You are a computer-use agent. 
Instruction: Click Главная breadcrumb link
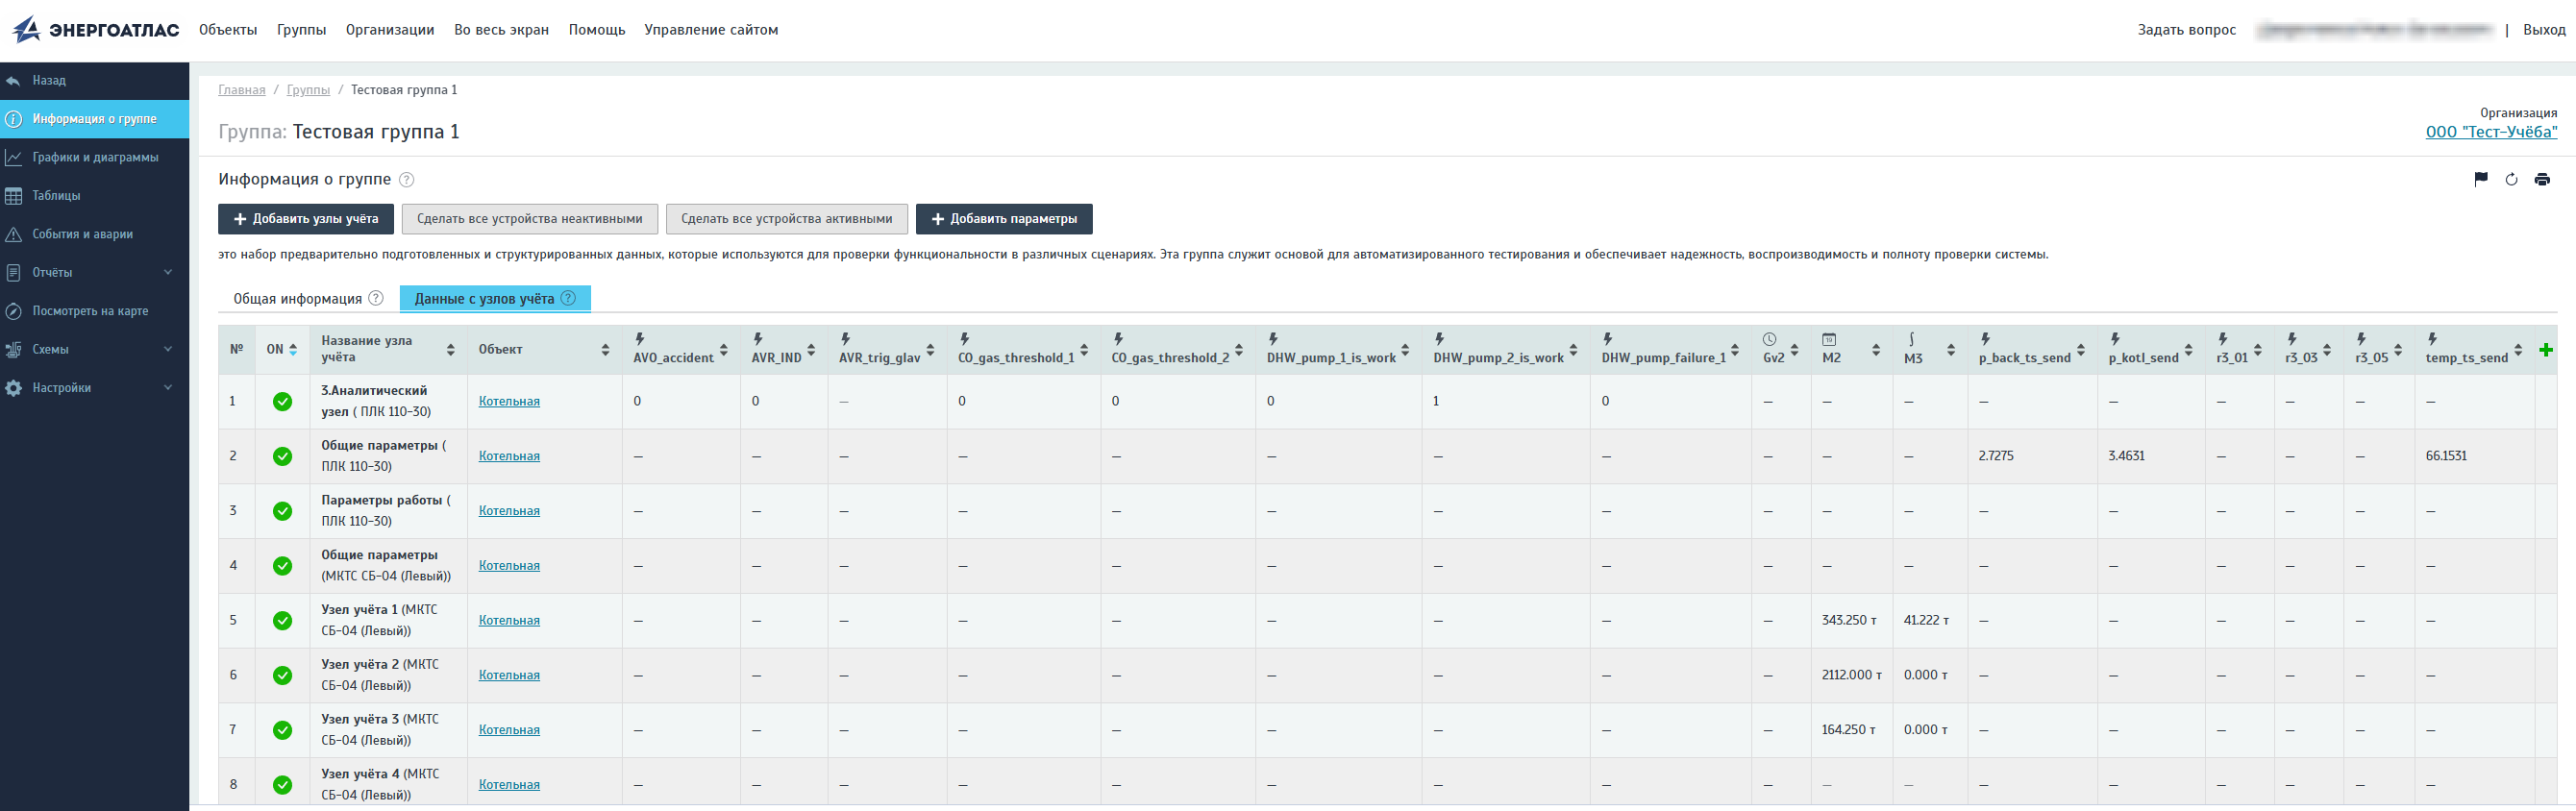point(242,90)
